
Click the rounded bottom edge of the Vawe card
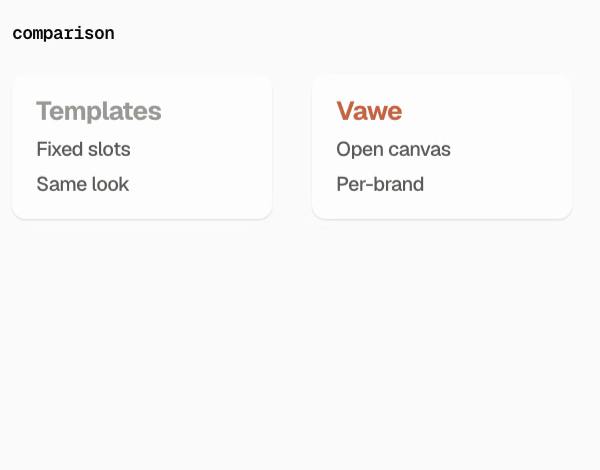point(442,219)
